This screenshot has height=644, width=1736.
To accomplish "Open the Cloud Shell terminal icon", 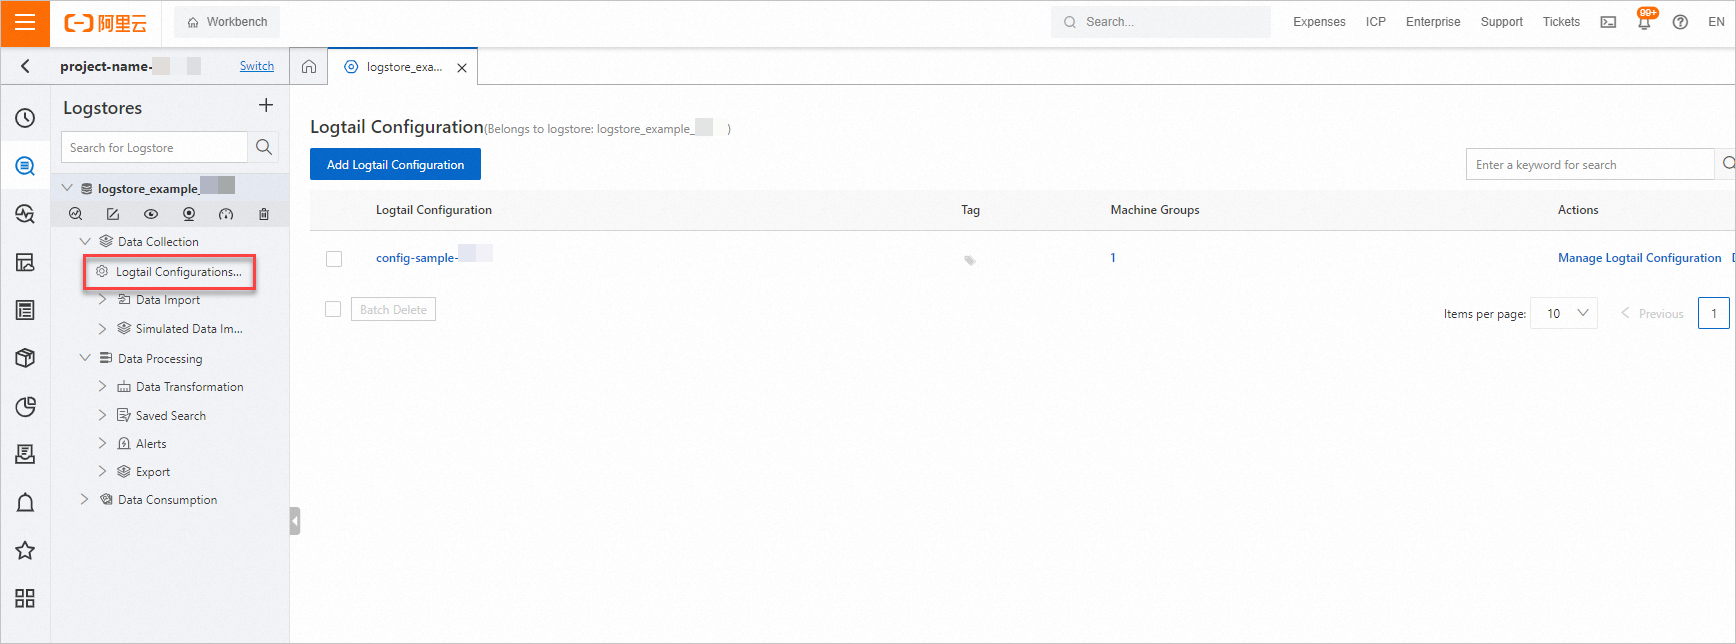I will point(1608,22).
